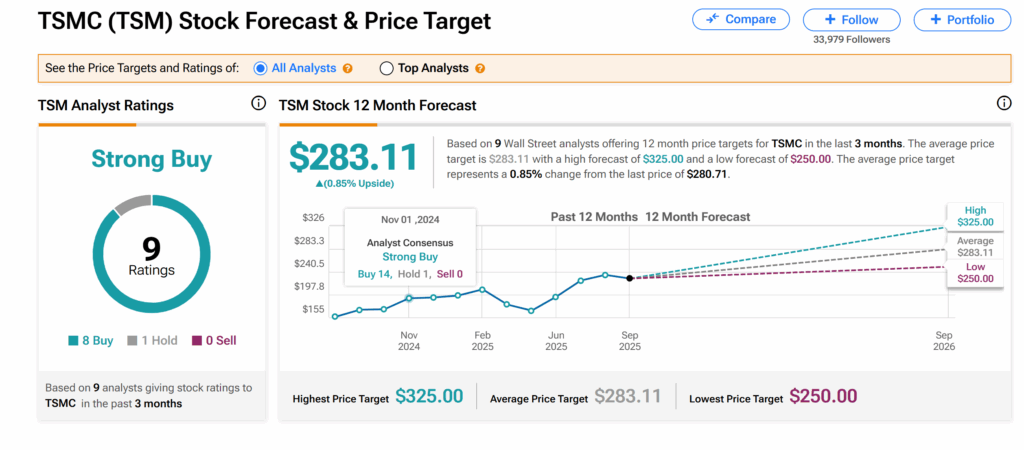This screenshot has width=1024, height=450.
Task: Click info icon at 12 Month Forecast header
Action: pos(1004,104)
